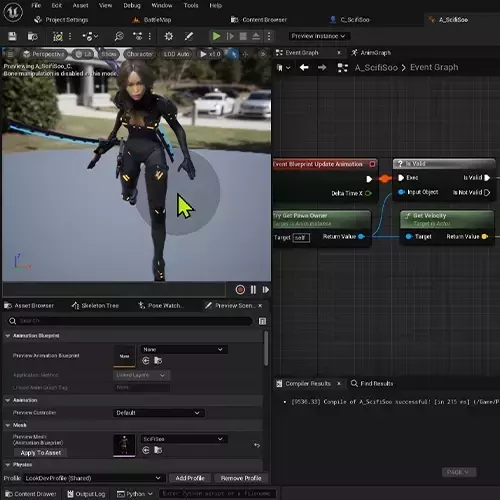This screenshot has height=500, width=500.
Task: Open Class Settings gear icon
Action: click(169, 36)
